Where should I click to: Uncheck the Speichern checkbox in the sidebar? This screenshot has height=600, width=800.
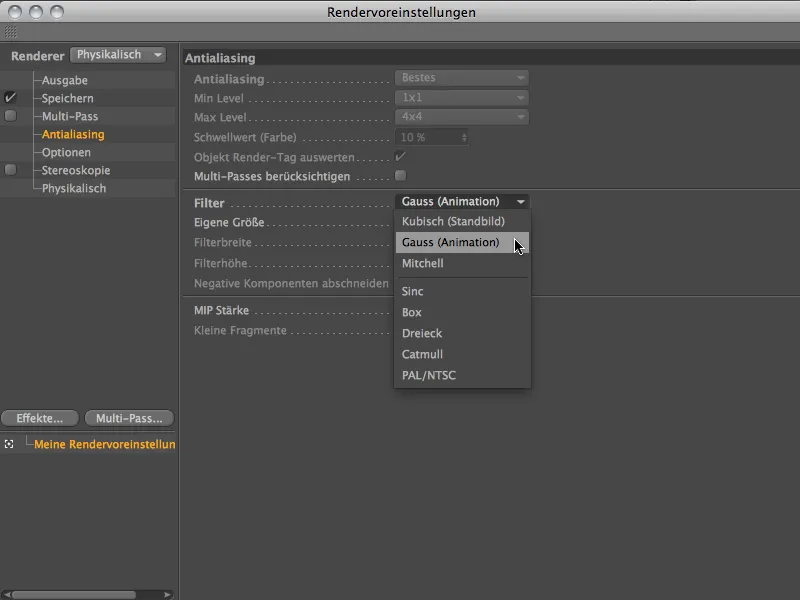pyautogui.click(x=8, y=97)
